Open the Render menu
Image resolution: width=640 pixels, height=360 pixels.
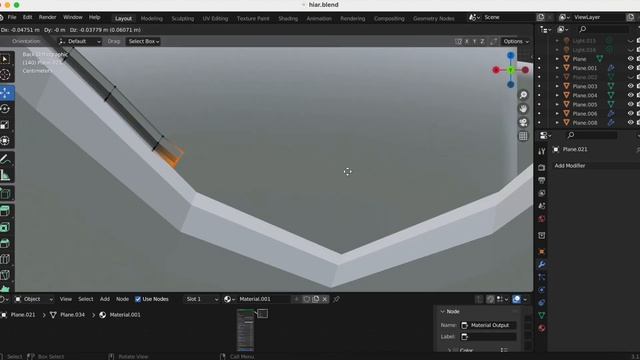pos(47,17)
